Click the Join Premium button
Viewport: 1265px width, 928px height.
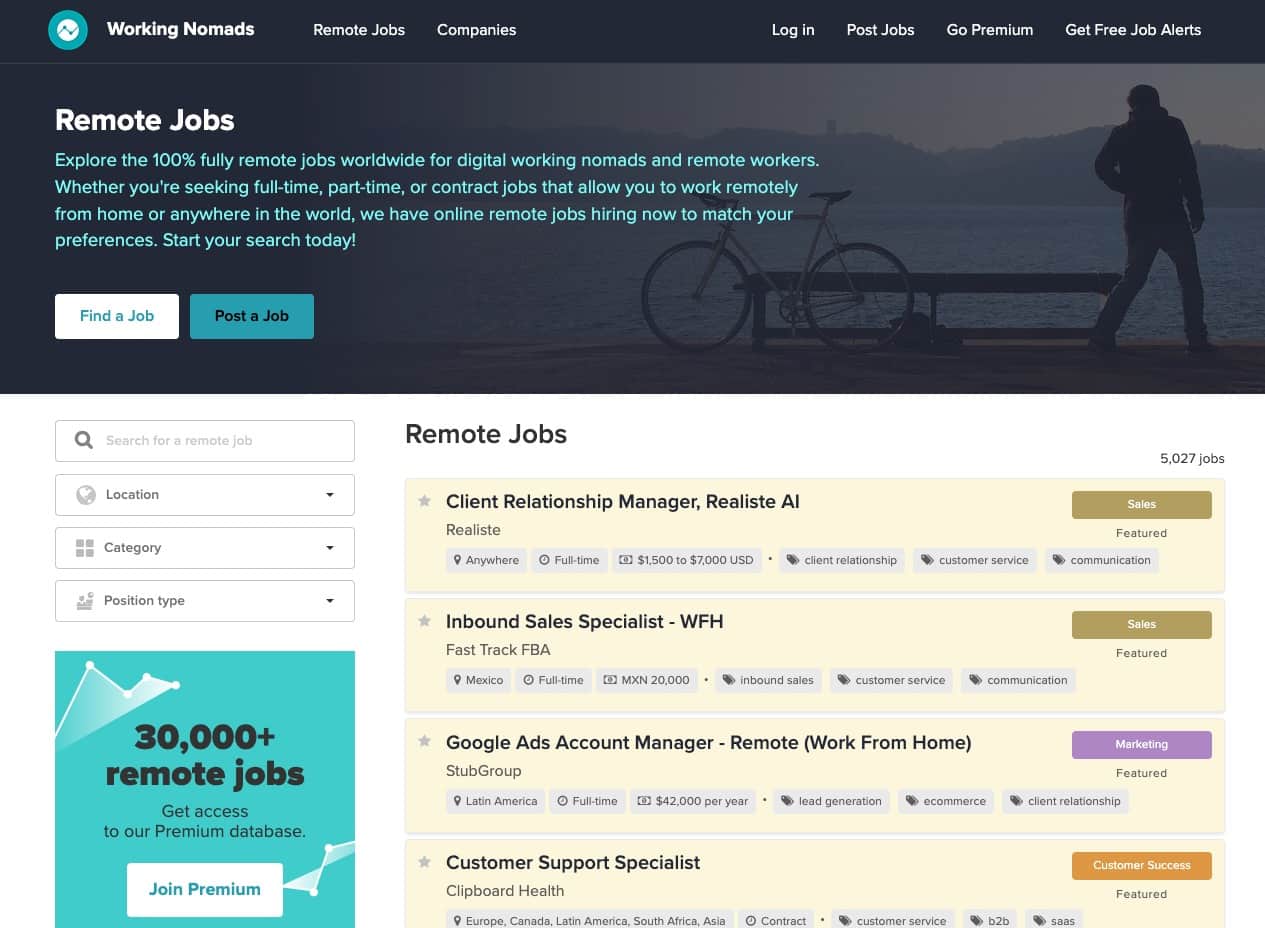(x=204, y=889)
